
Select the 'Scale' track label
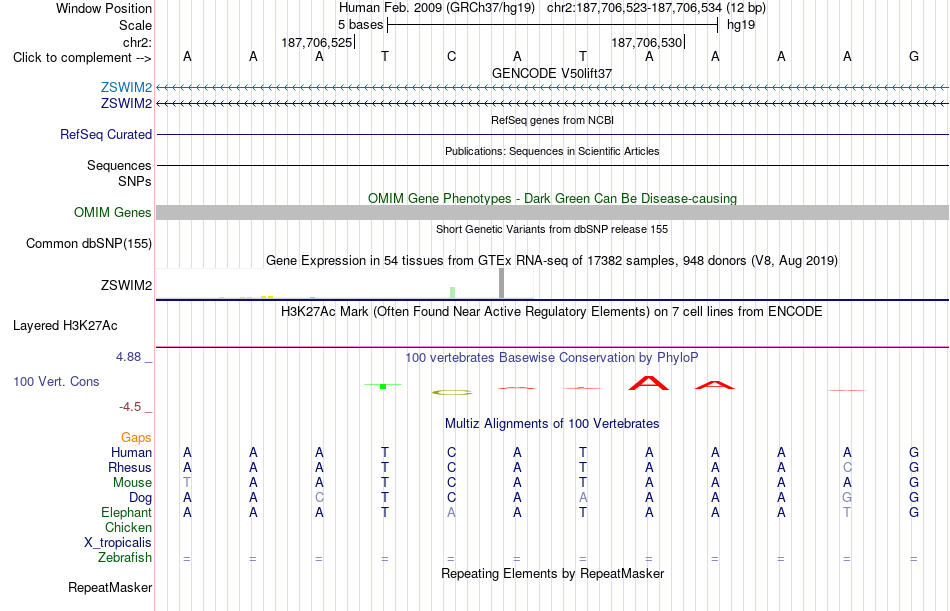click(x=135, y=25)
